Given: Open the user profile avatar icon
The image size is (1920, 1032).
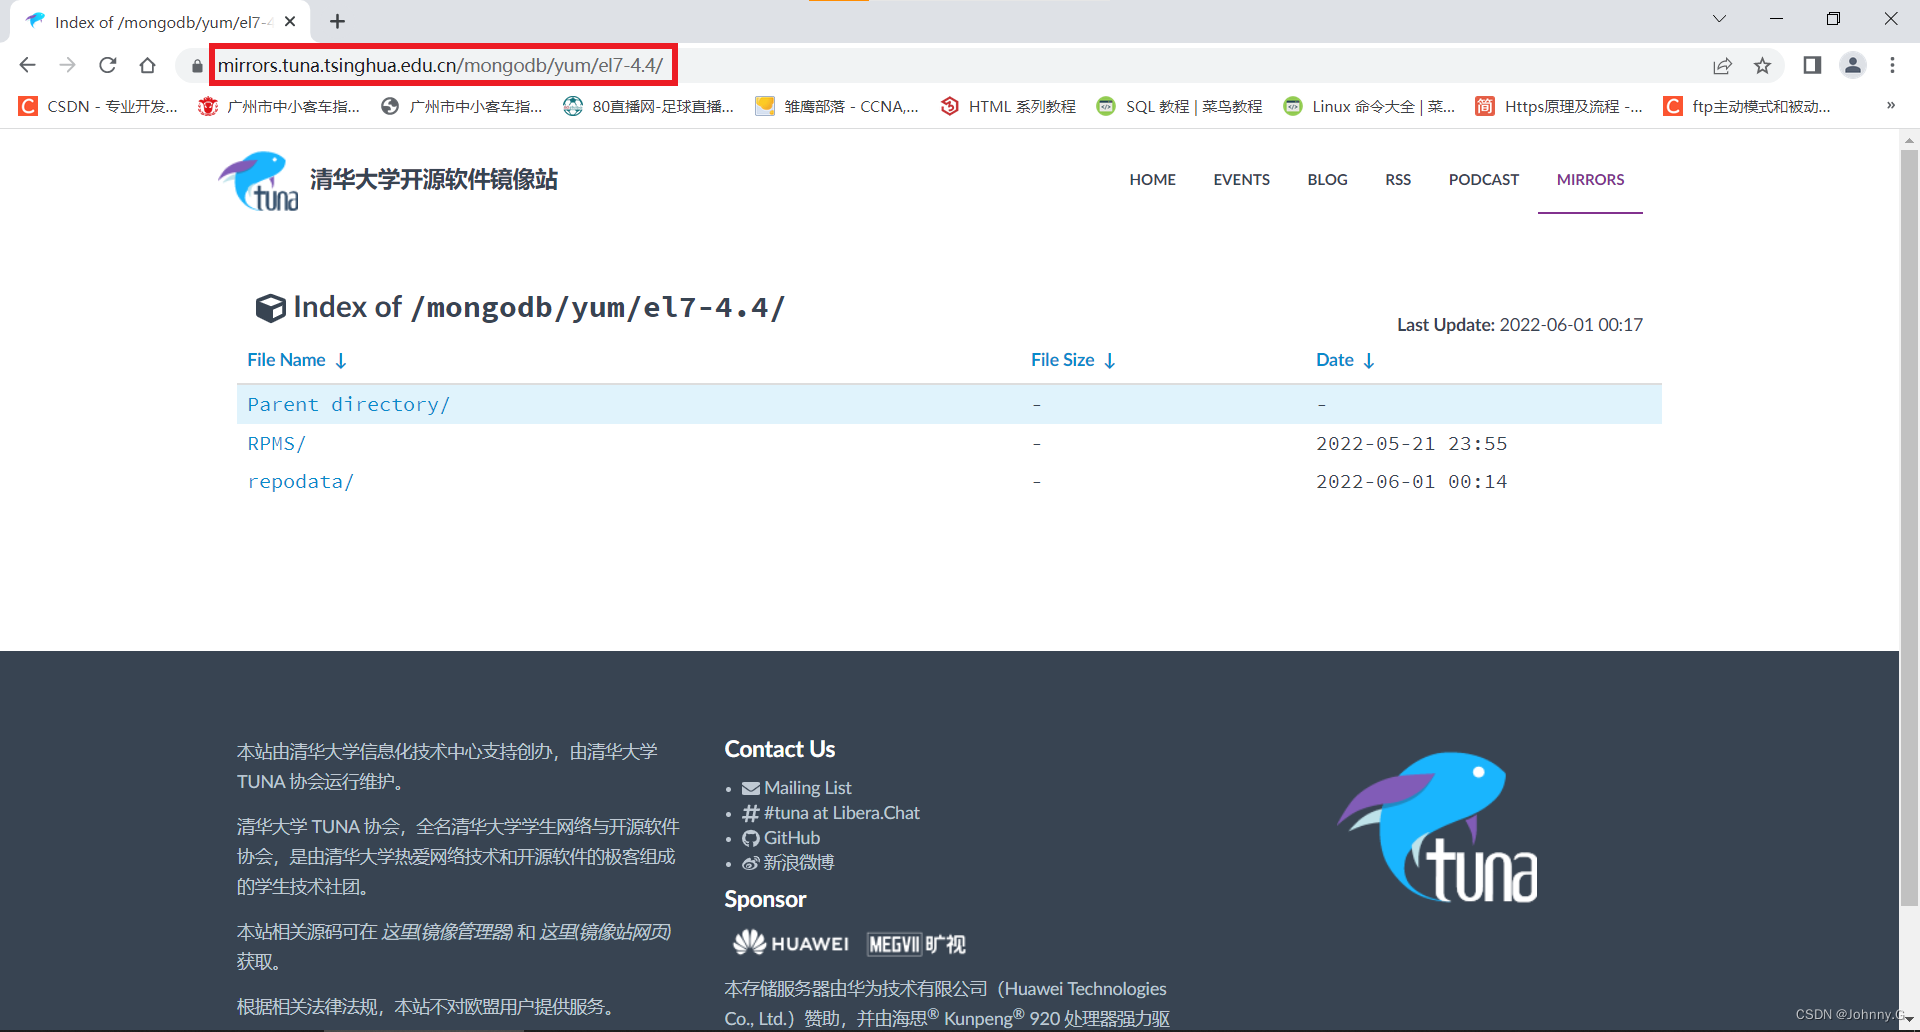Looking at the screenshot, I should tap(1853, 65).
